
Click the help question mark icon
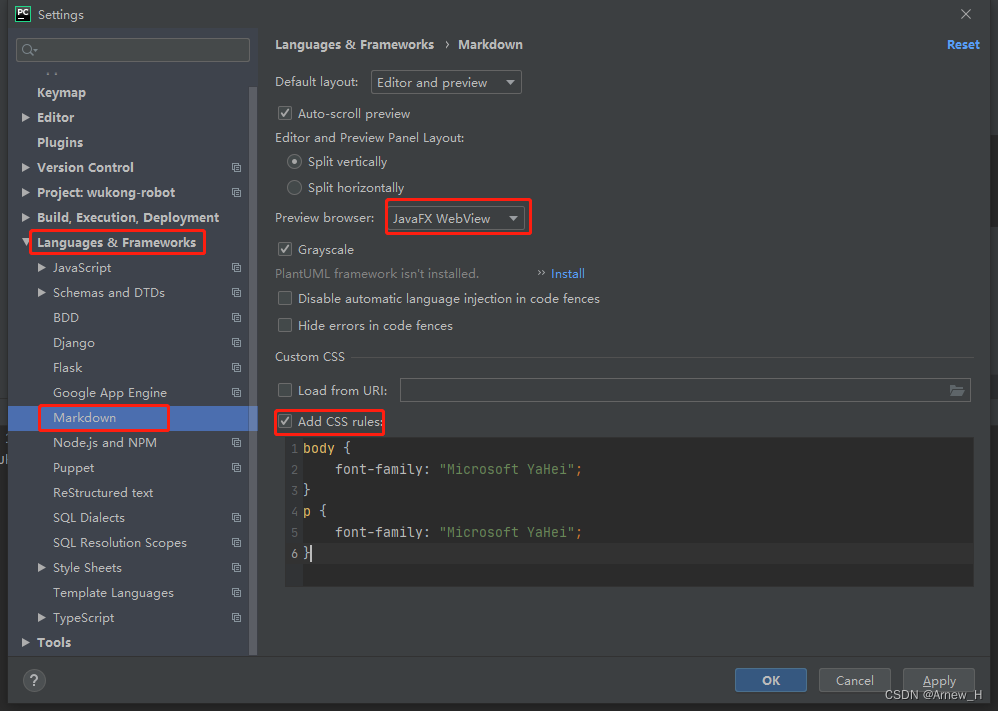tap(33, 681)
